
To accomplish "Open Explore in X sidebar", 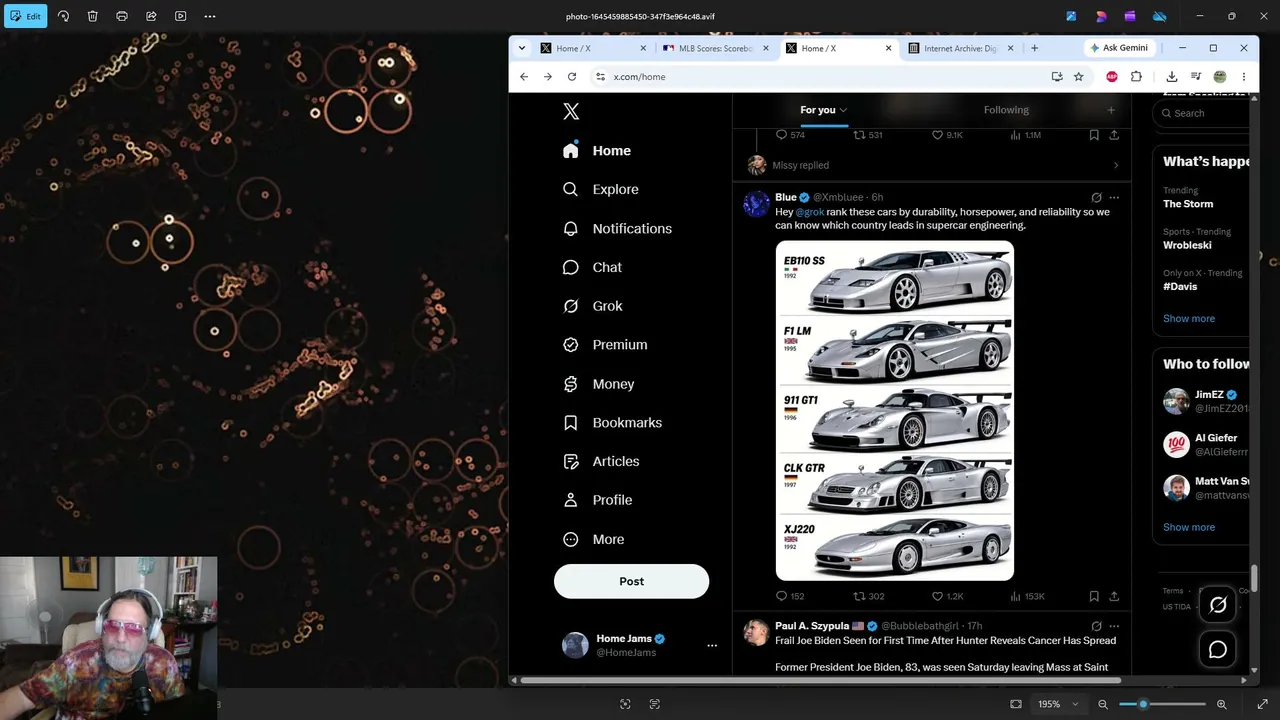I will (x=600, y=189).
